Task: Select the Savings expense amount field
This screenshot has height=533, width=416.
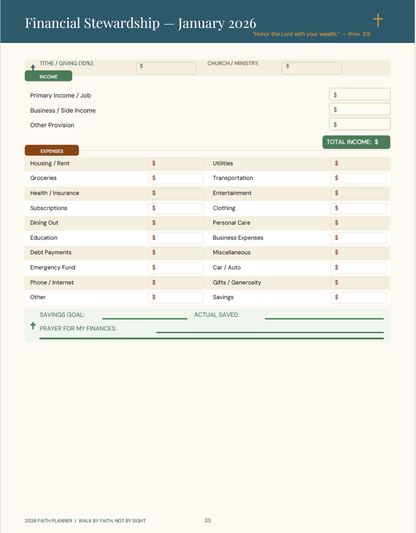Action: [358, 297]
